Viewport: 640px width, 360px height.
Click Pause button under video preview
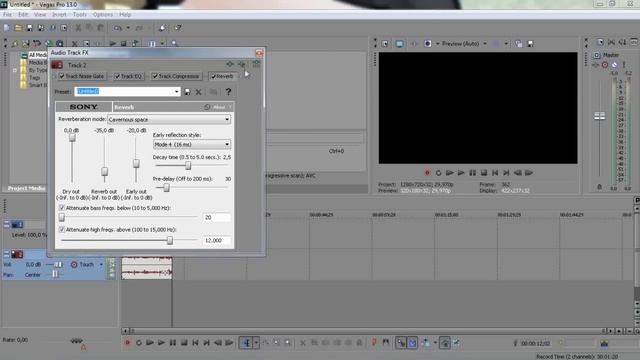coord(473,173)
